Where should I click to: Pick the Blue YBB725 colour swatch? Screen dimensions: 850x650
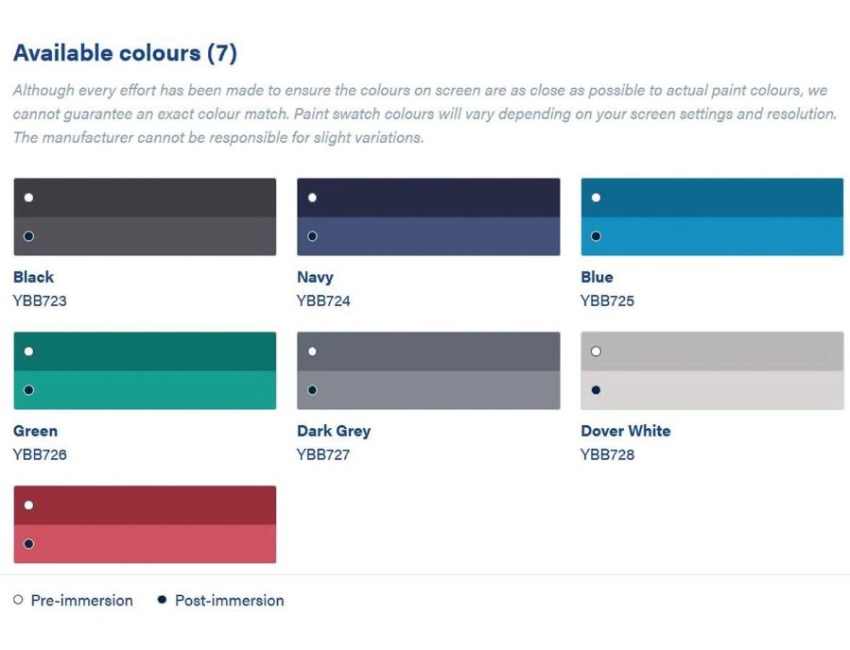point(712,217)
